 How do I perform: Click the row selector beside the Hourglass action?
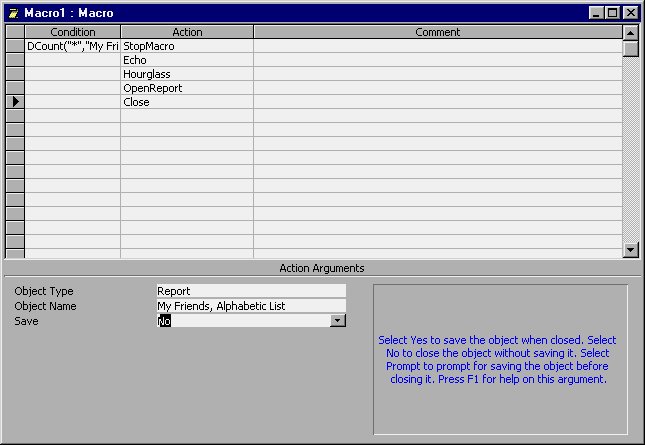click(14, 74)
